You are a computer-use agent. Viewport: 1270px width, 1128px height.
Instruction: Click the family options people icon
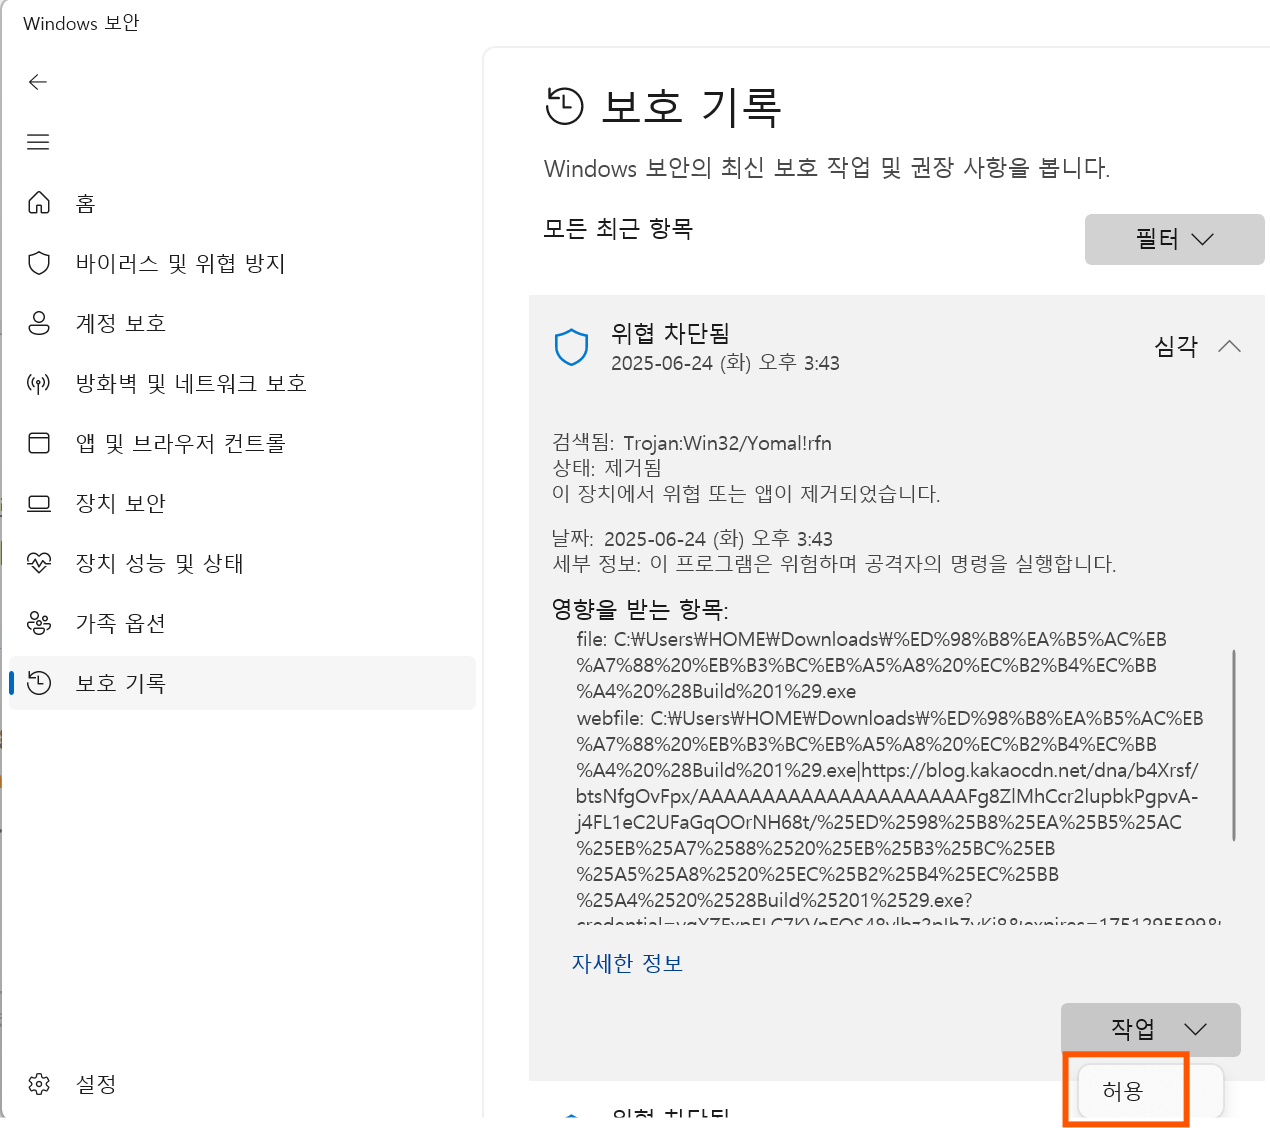click(39, 623)
